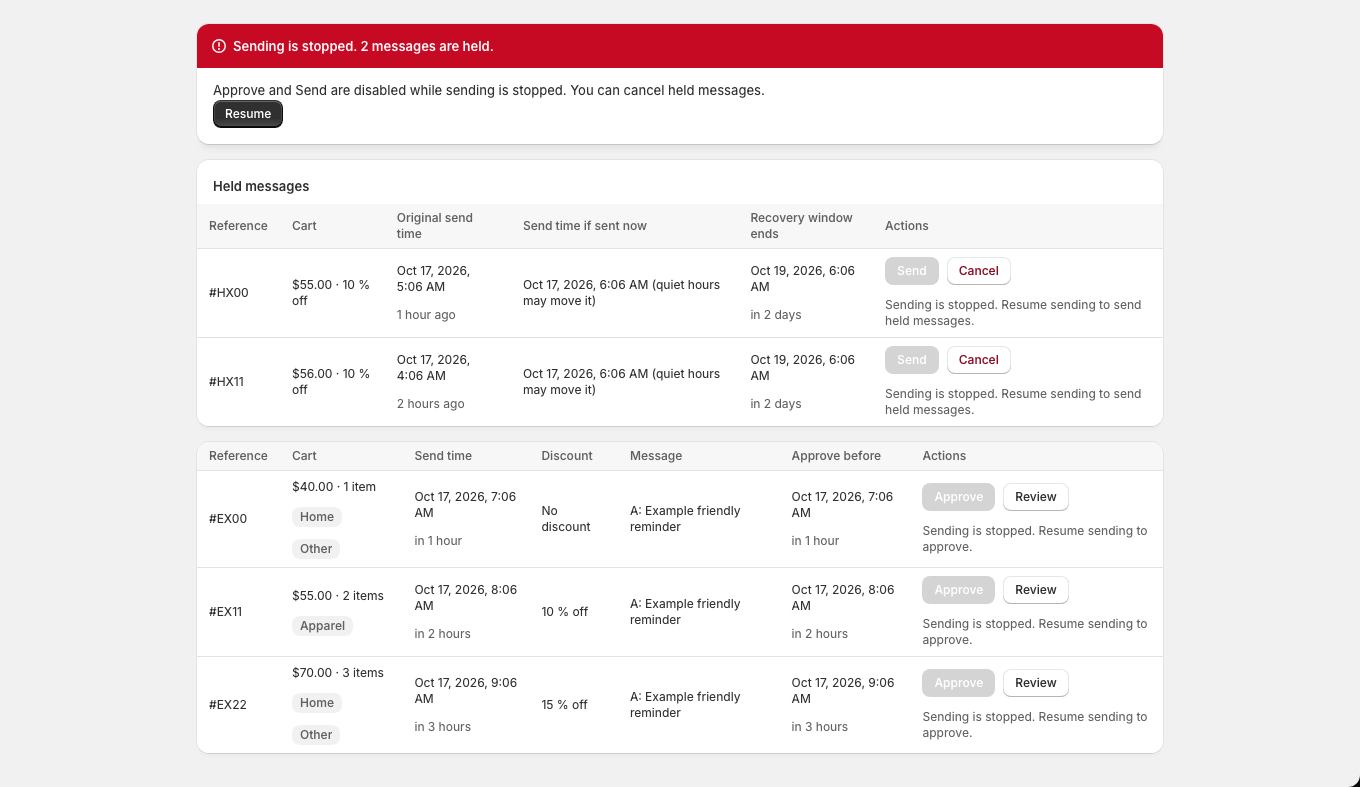Click the "in 3 hours" send time text in row #EX22
Screen dimensions: 1360x787
443,727
